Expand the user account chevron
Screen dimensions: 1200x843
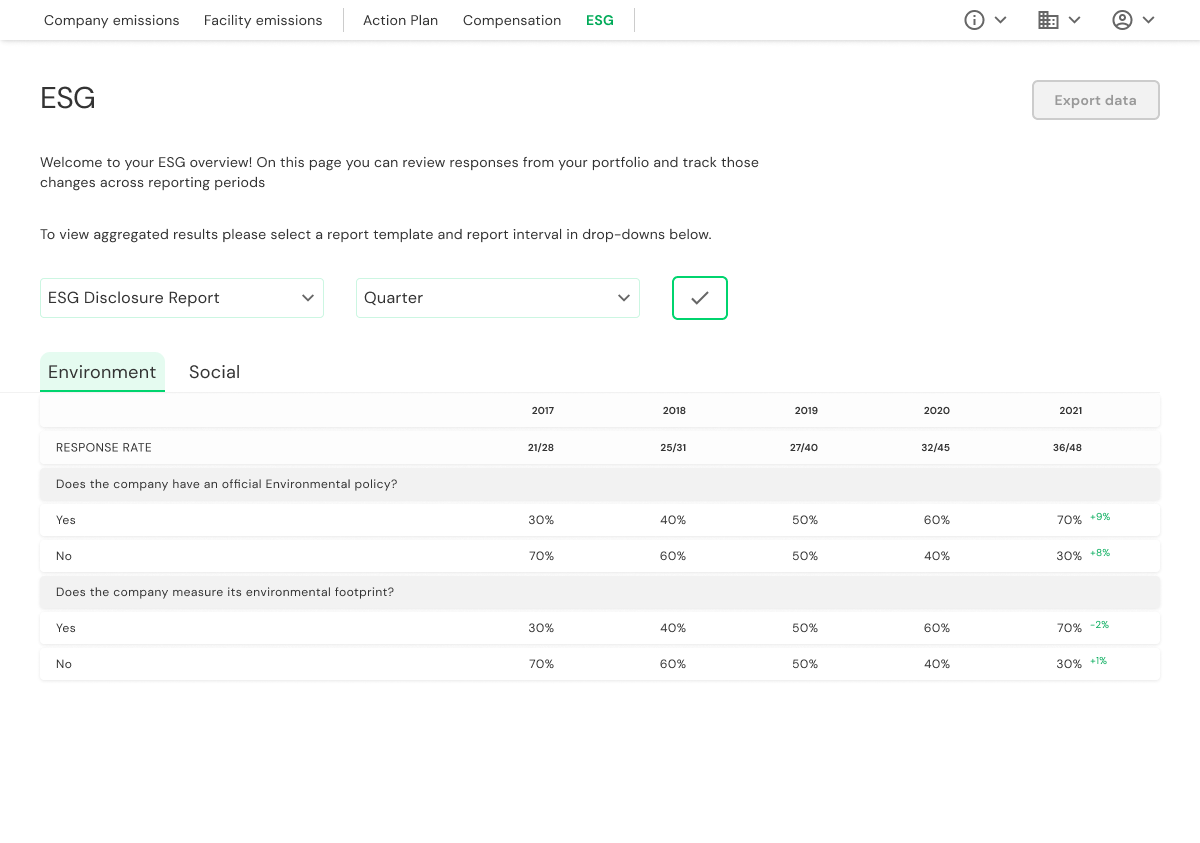click(1148, 20)
